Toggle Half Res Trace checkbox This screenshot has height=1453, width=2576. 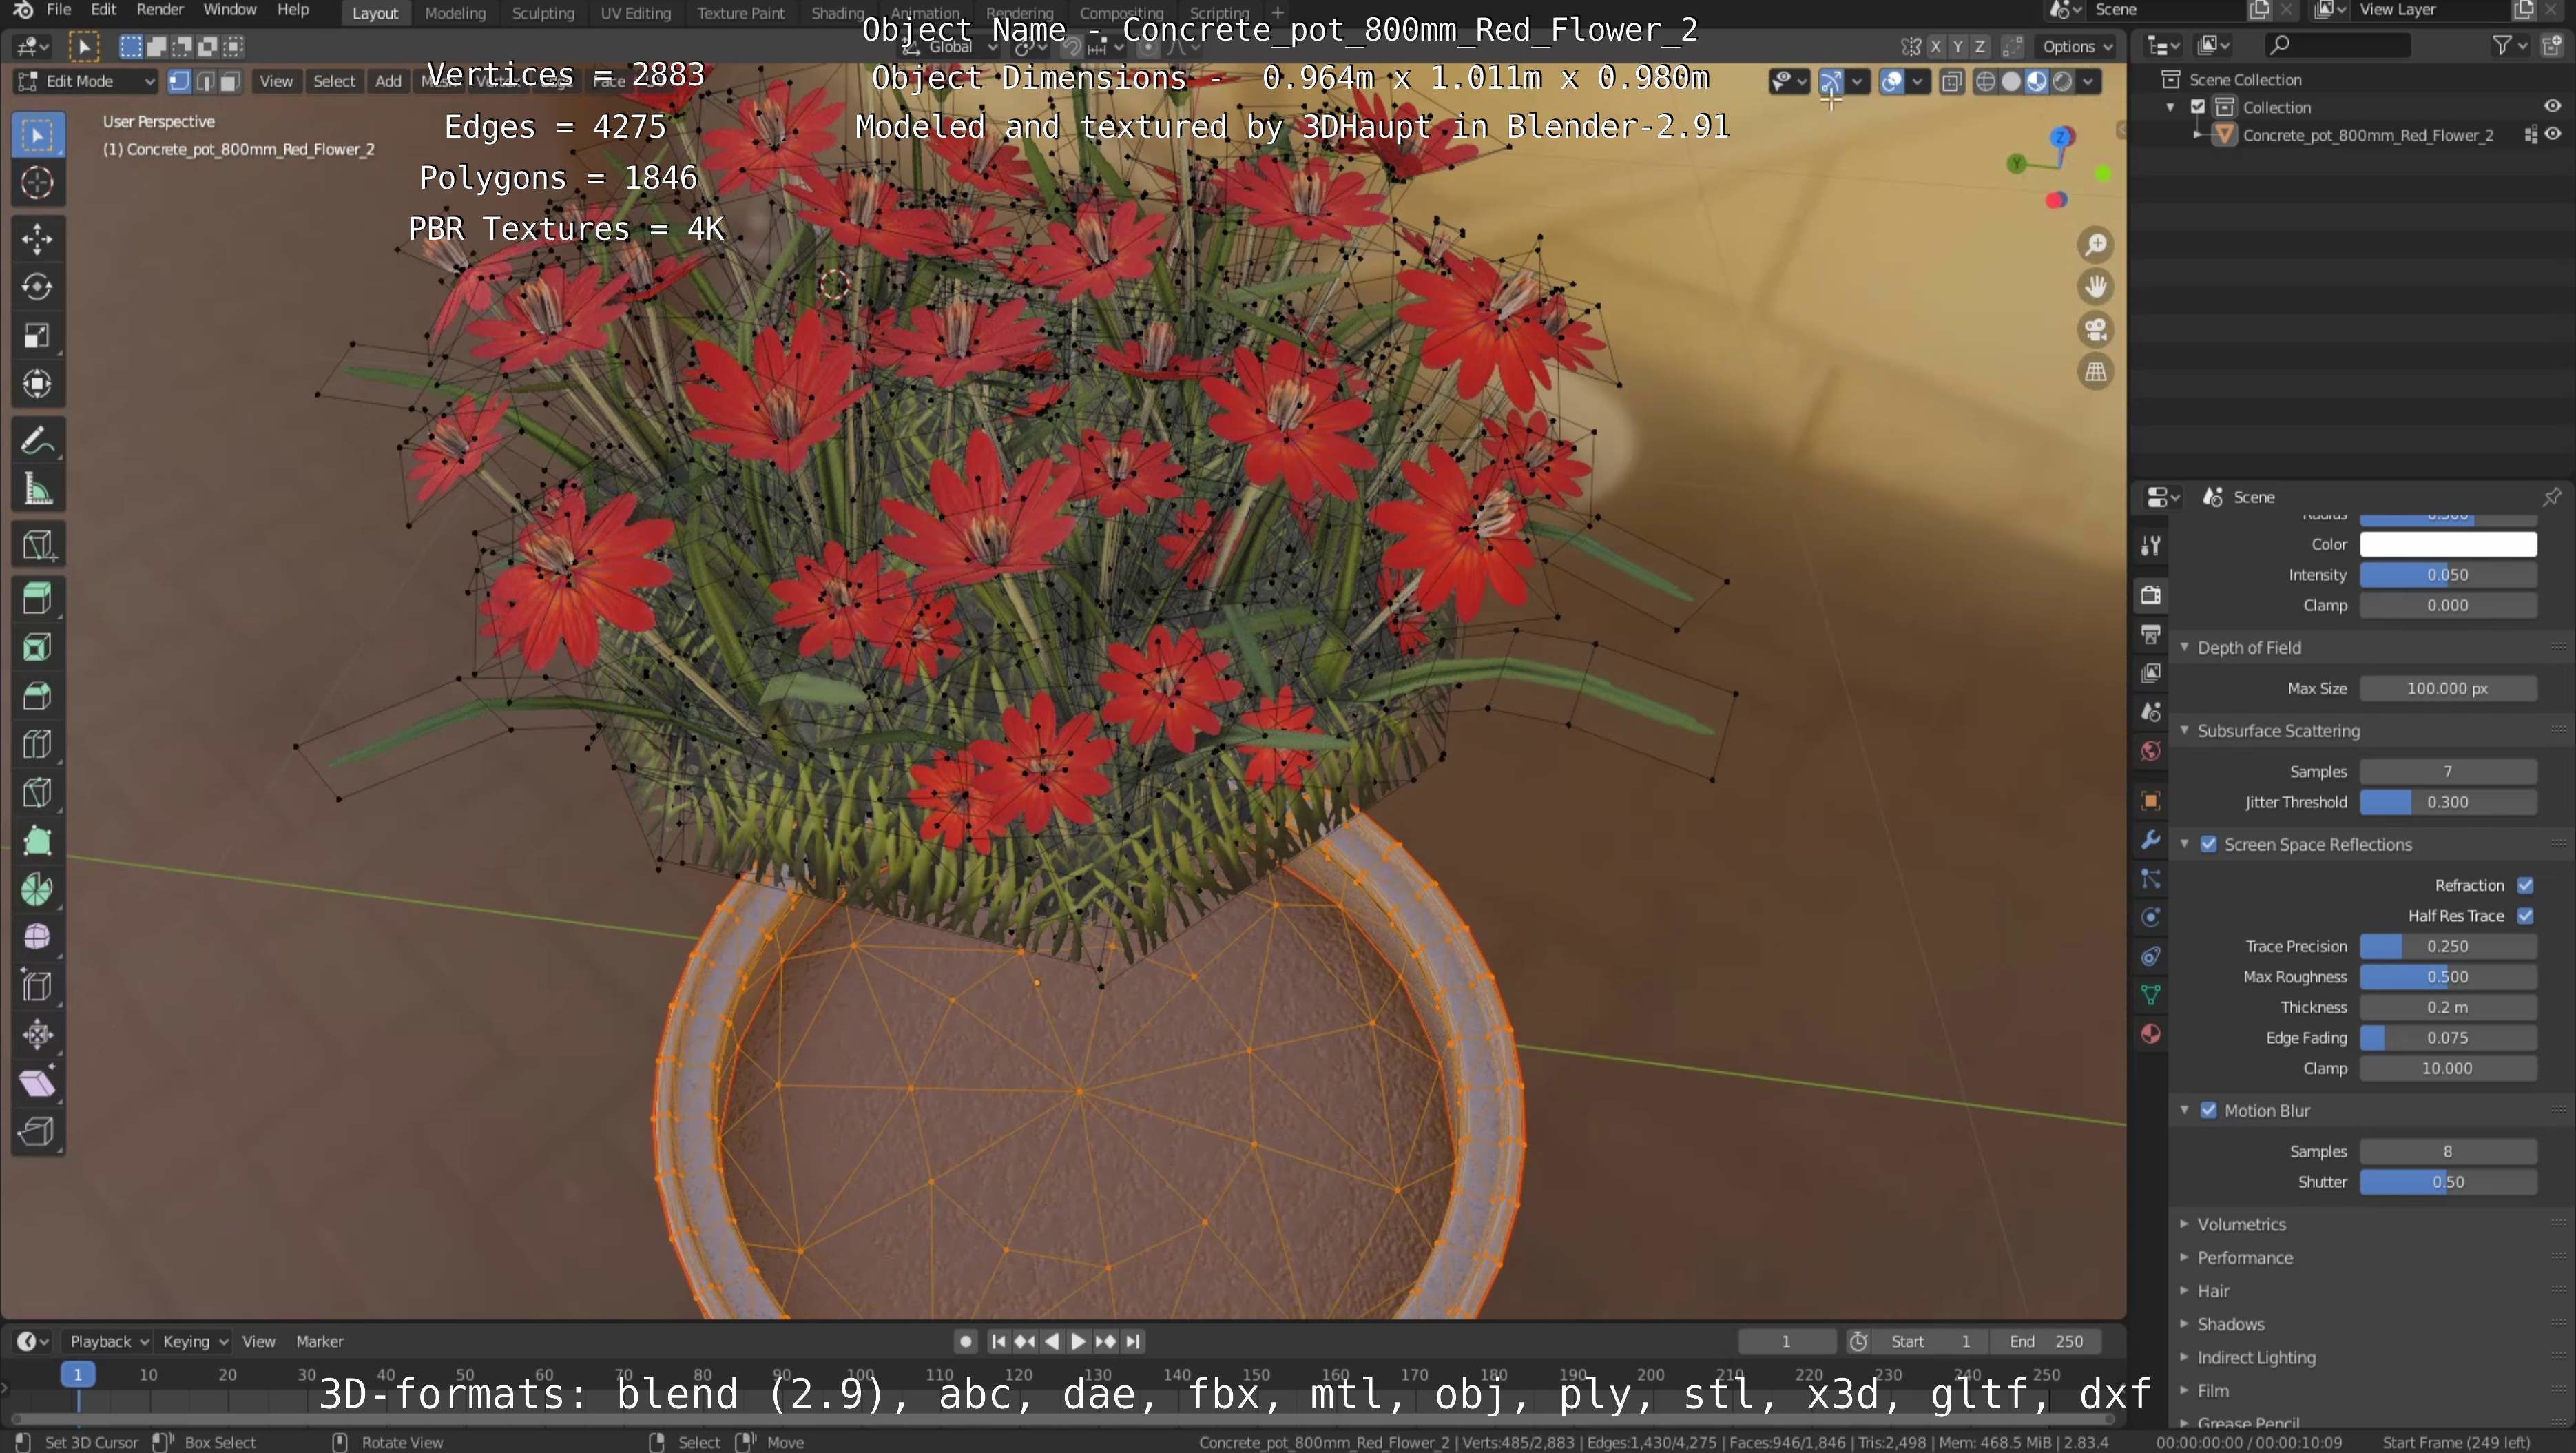(x=2525, y=916)
